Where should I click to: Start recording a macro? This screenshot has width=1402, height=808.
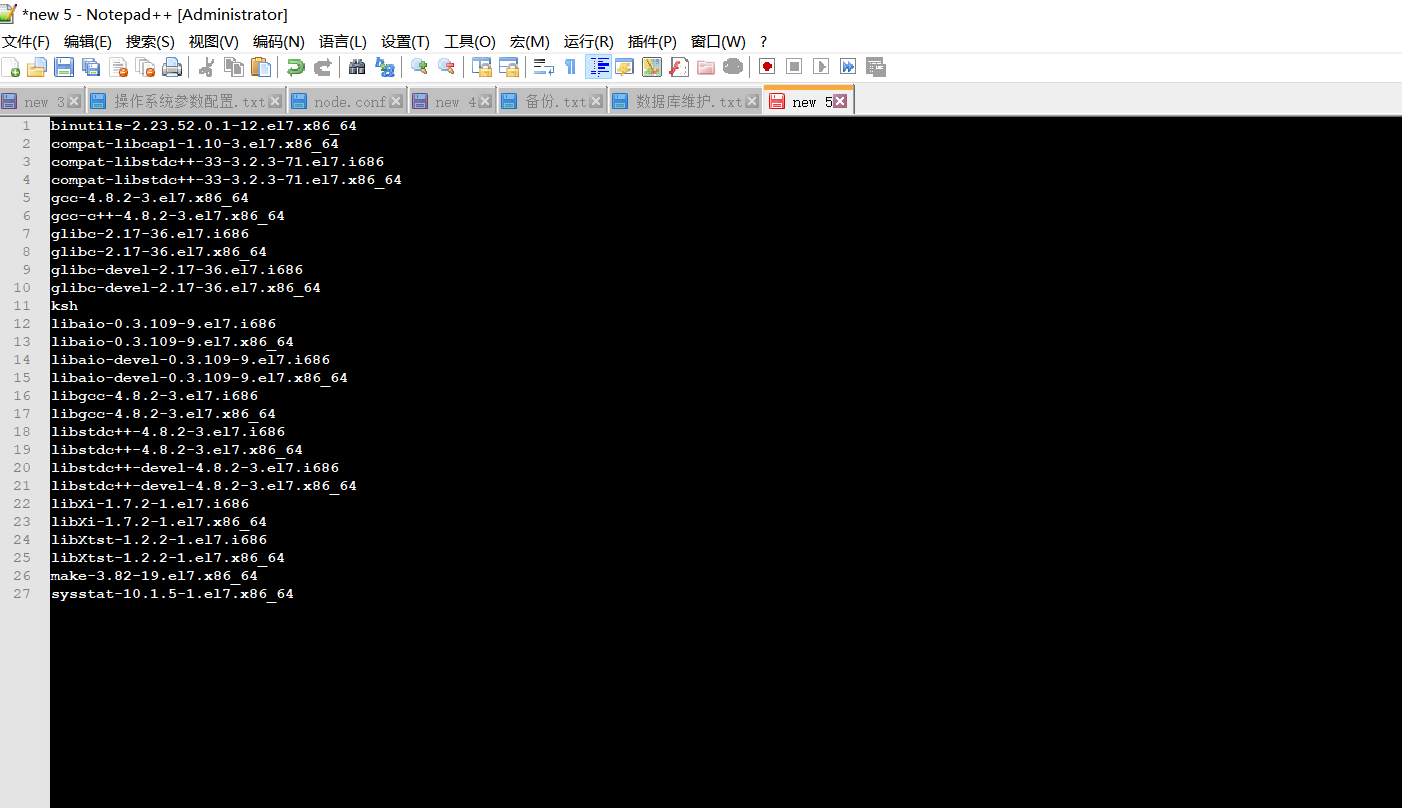pyautogui.click(x=767, y=67)
